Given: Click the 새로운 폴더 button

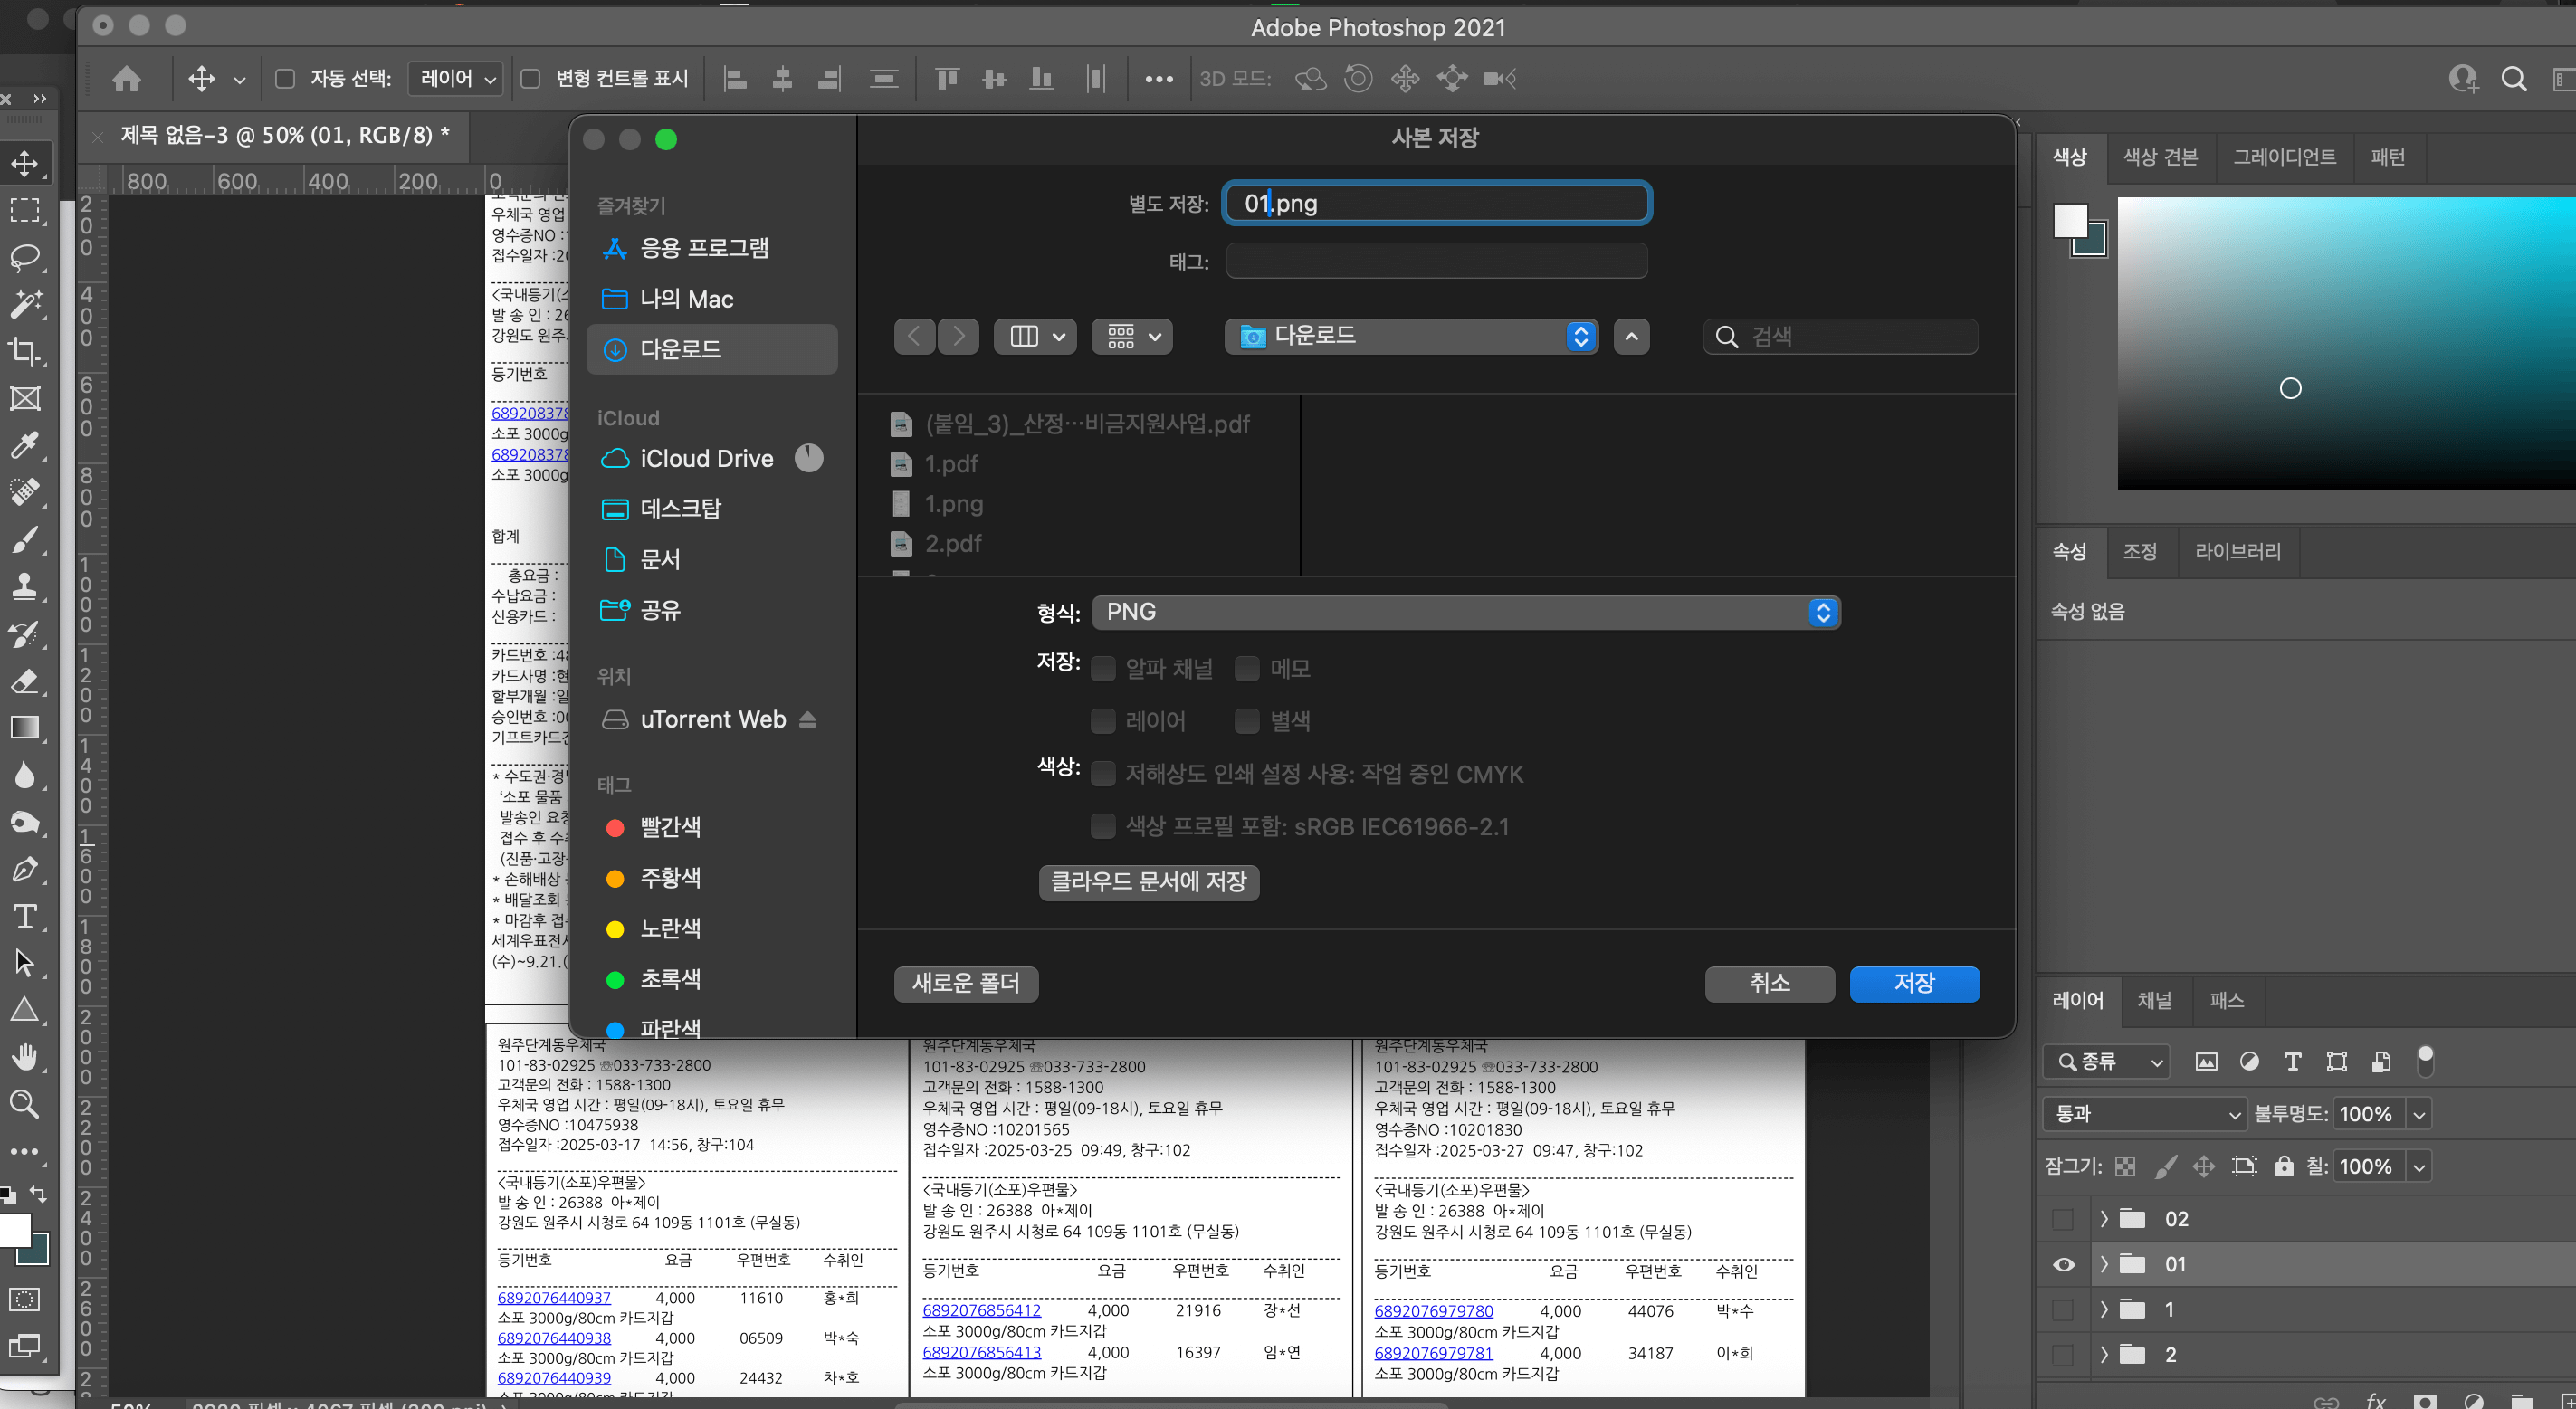Looking at the screenshot, I should 965,983.
